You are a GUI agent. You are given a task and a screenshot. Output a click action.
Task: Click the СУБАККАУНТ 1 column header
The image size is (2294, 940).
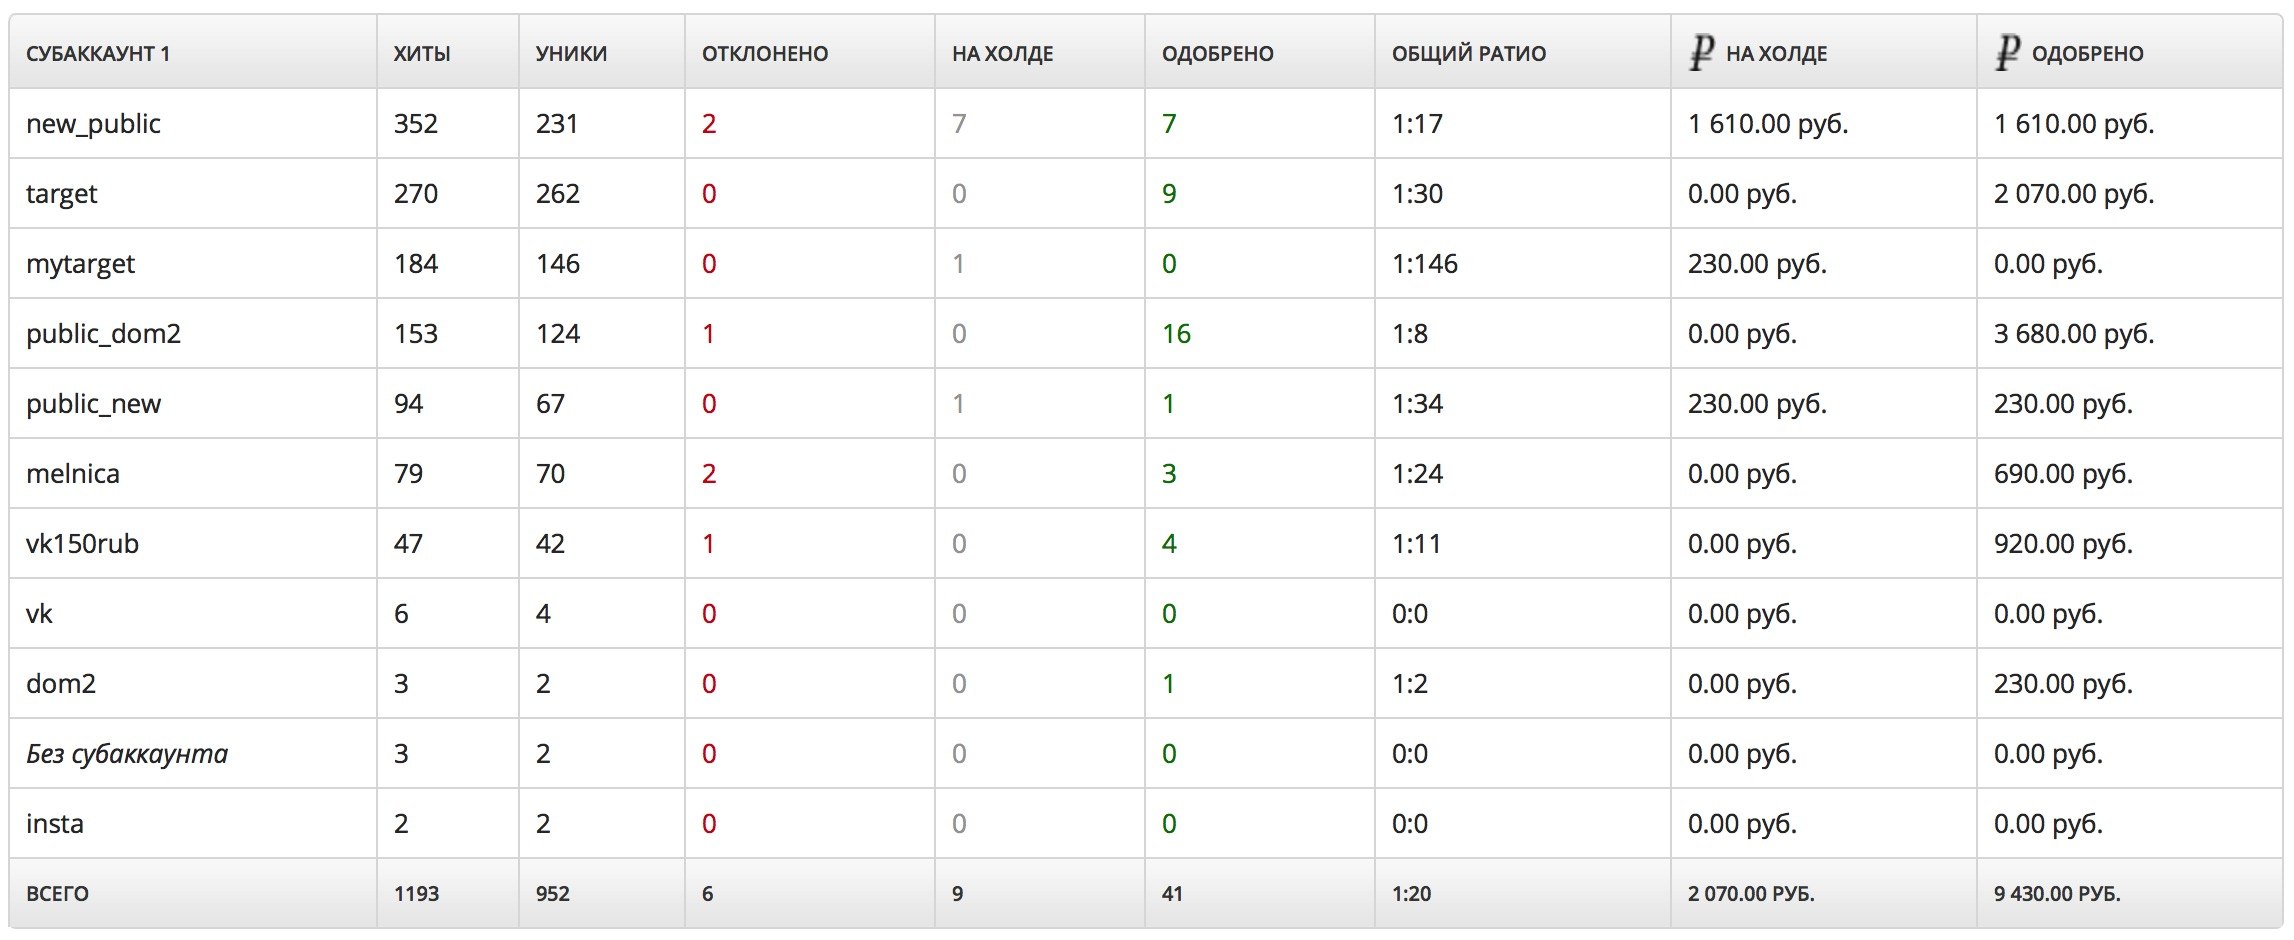(98, 54)
